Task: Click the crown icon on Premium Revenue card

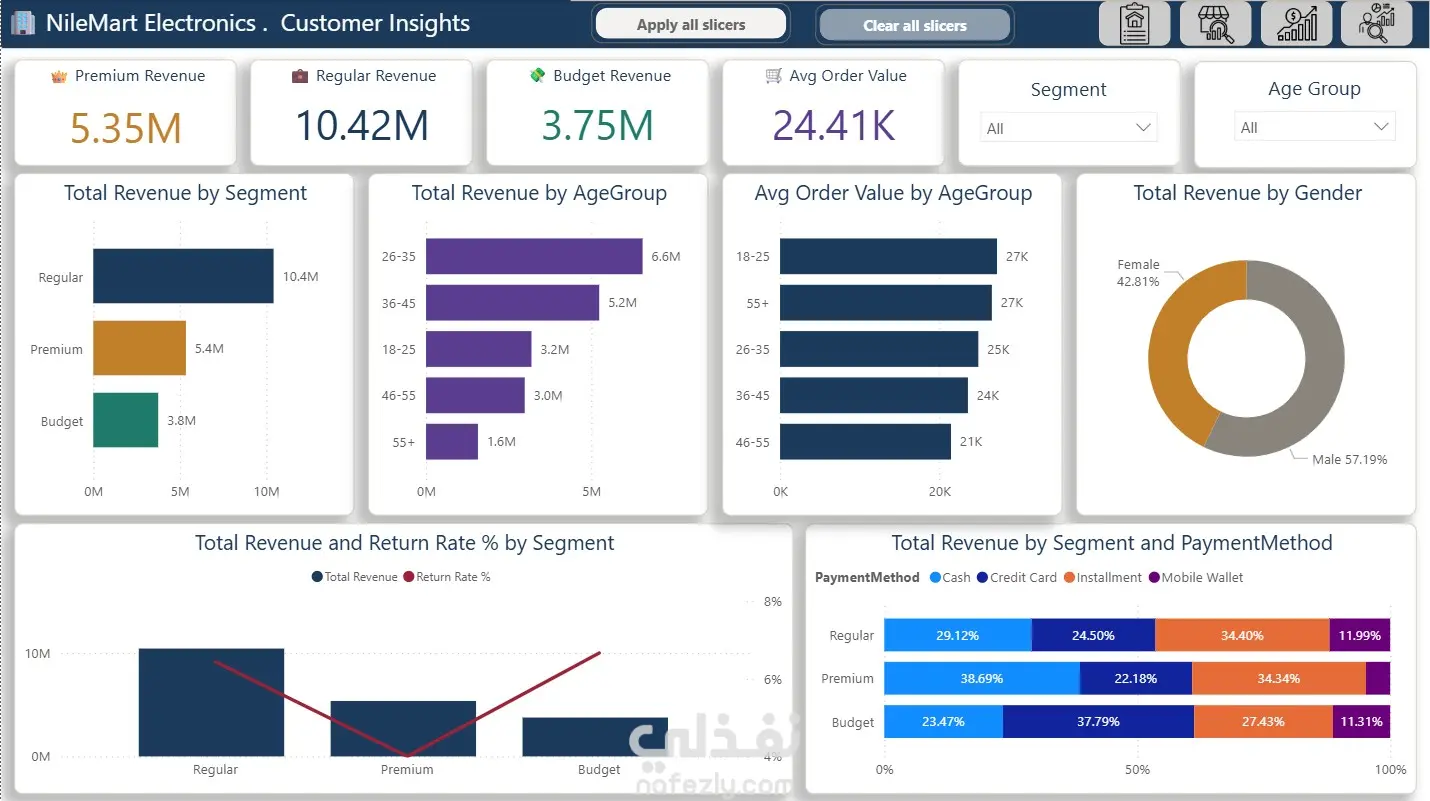Action: pos(58,76)
